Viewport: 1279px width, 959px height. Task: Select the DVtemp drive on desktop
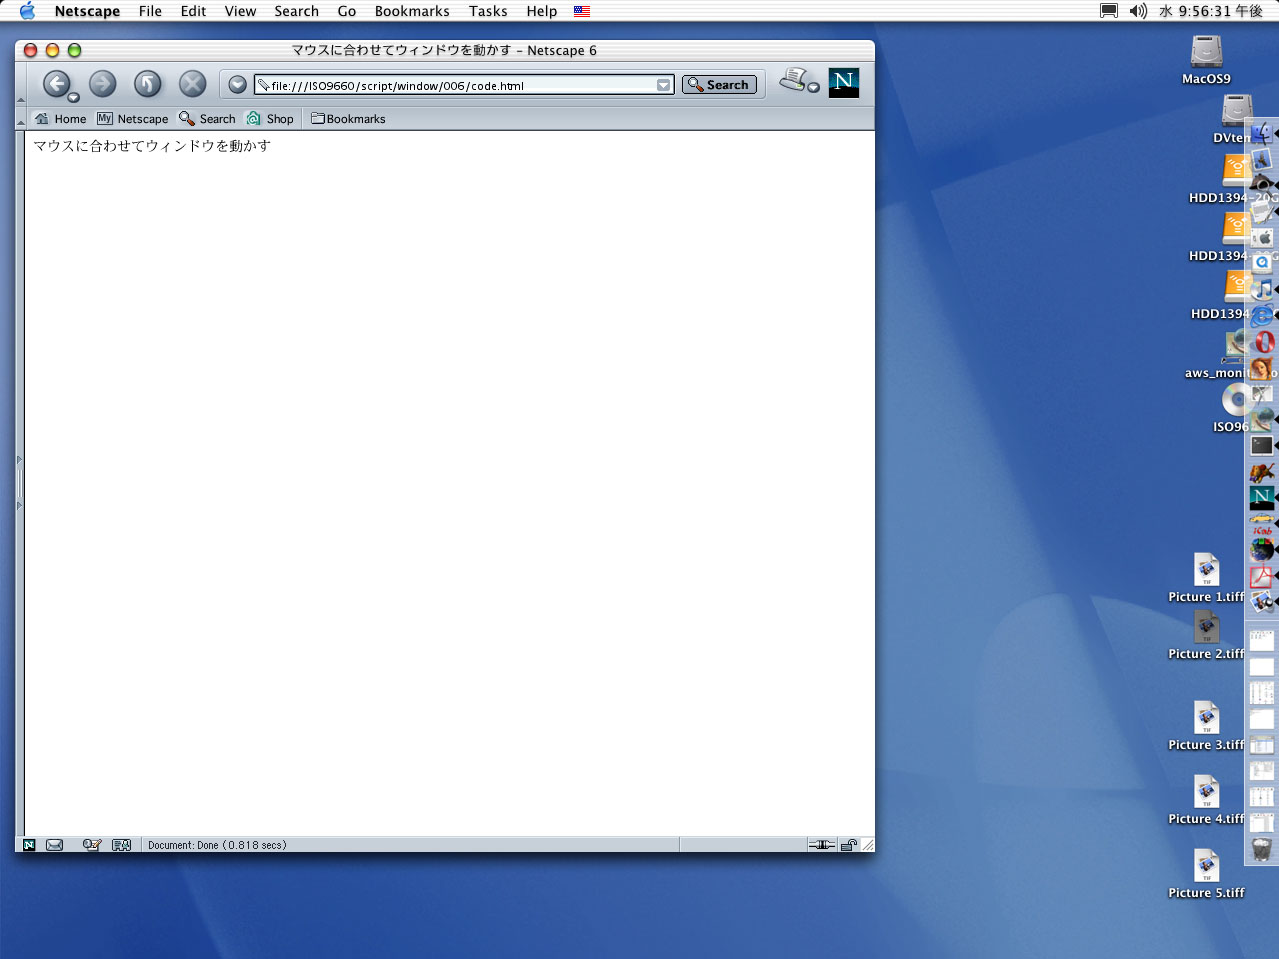click(1237, 110)
